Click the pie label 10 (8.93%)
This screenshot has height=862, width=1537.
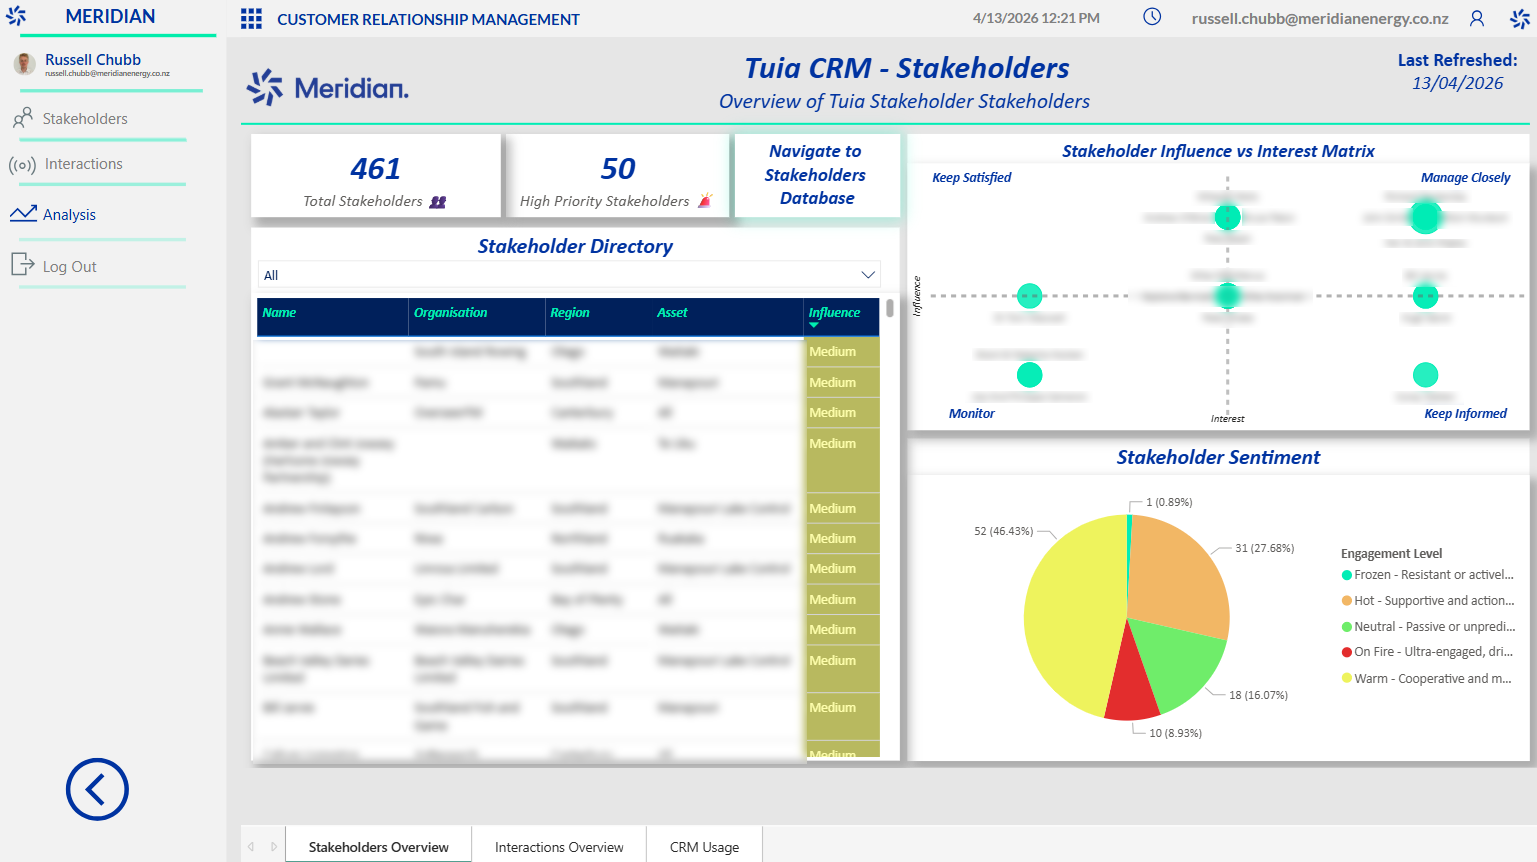(1175, 733)
